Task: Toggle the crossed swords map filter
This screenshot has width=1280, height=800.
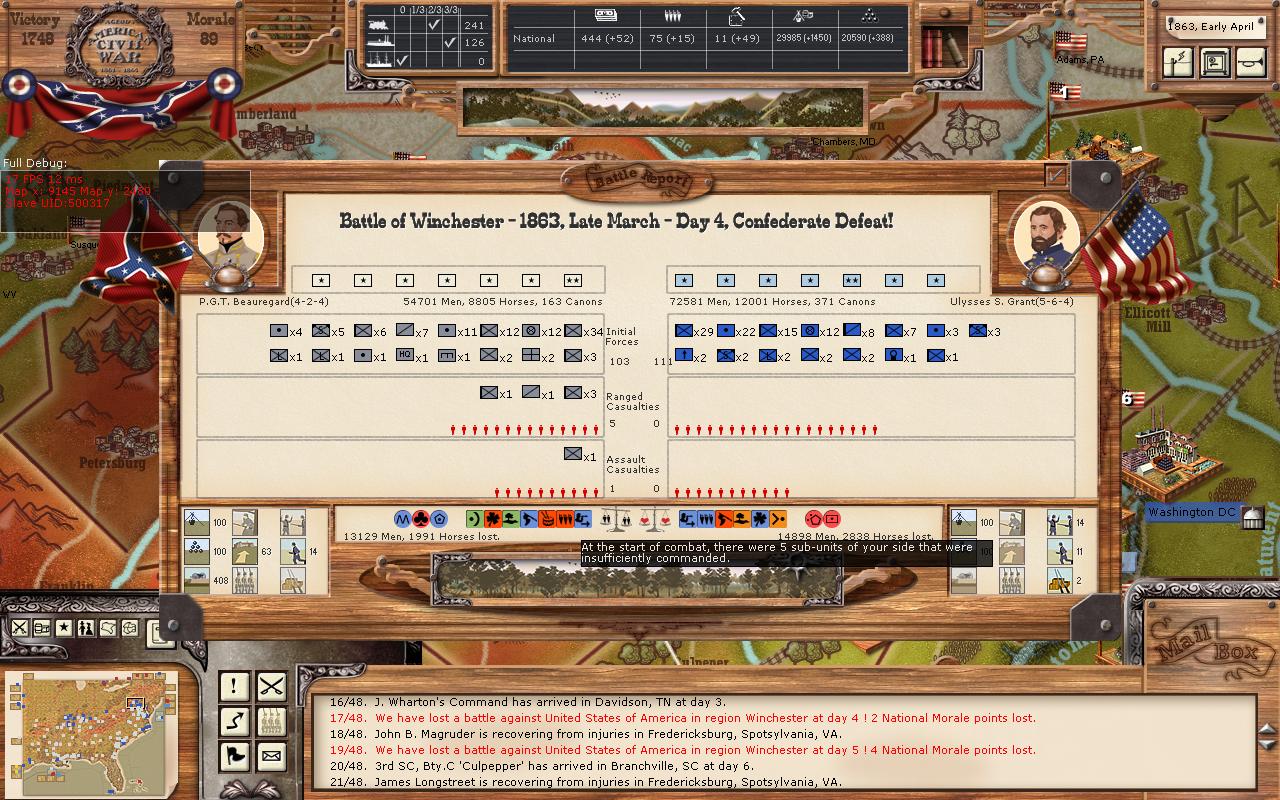Action: 20,628
